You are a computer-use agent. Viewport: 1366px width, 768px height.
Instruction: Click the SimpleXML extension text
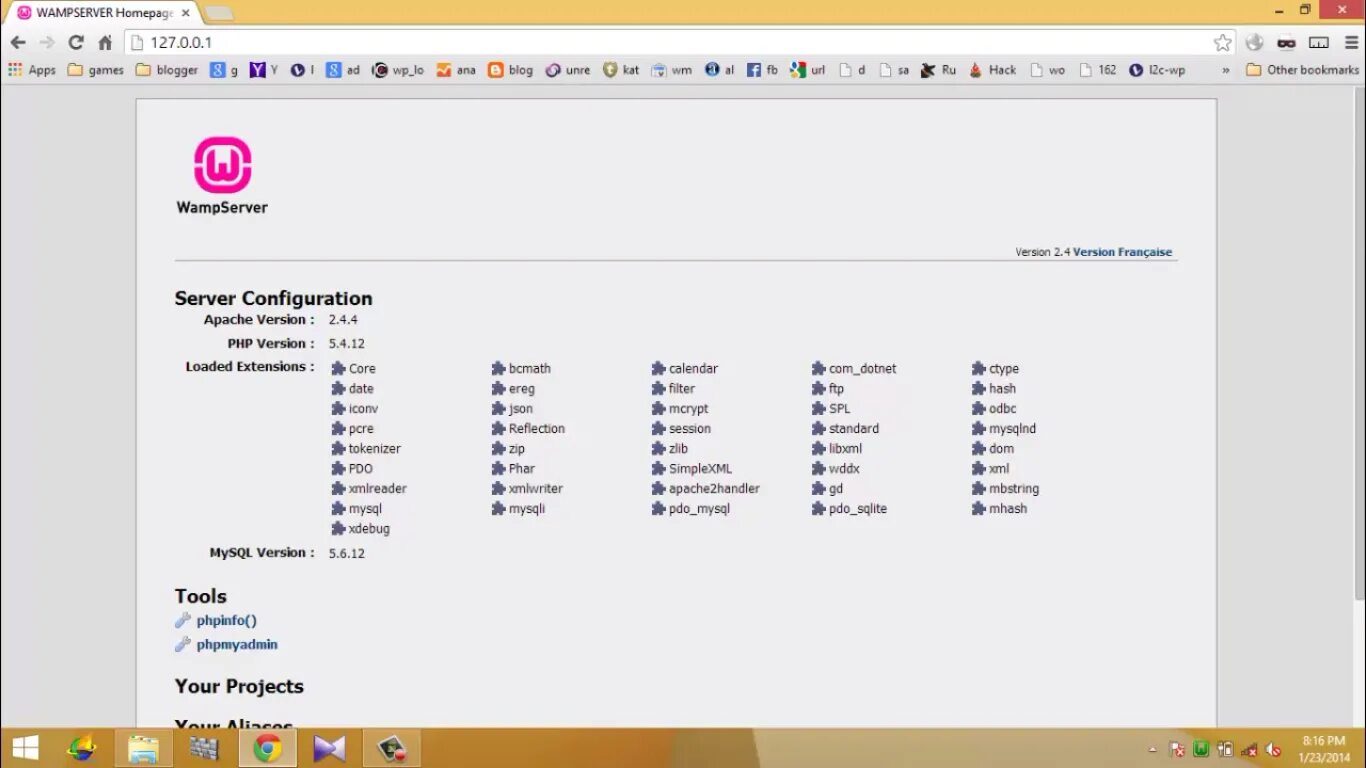[x=700, y=468]
